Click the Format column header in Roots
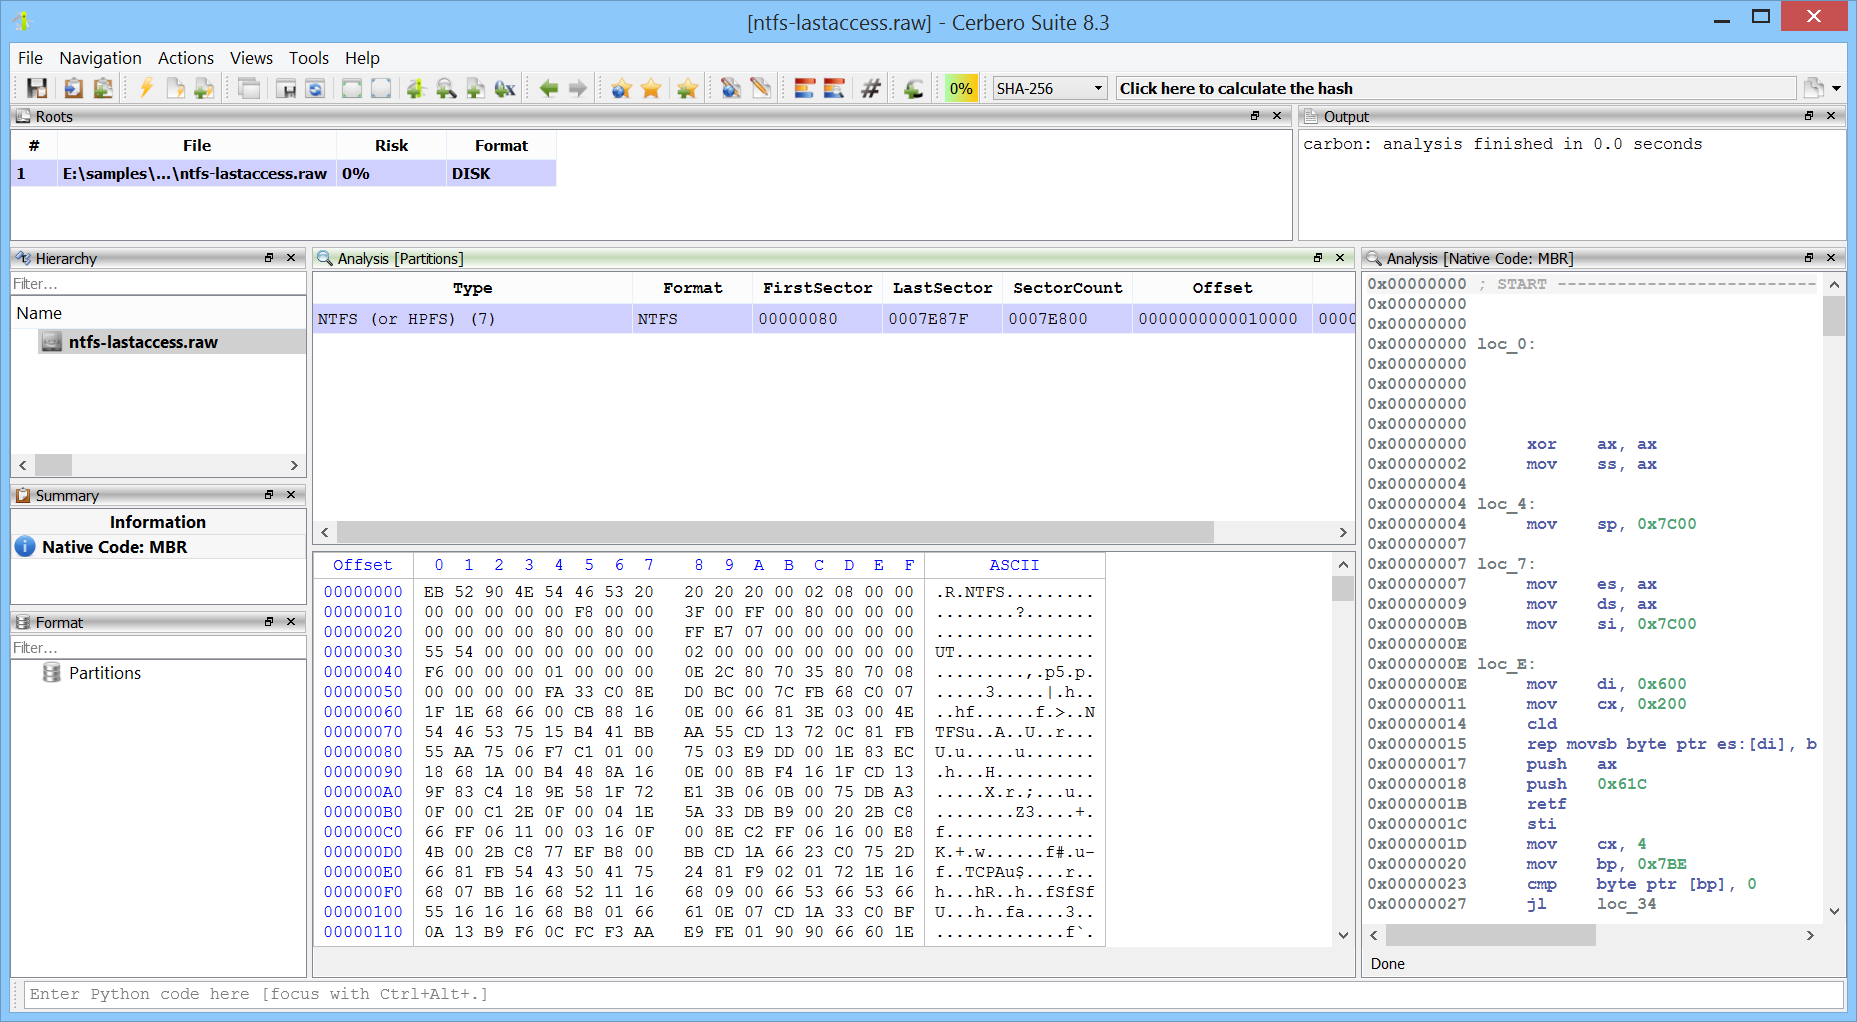Screen dimensions: 1857x1022 (x=501, y=146)
